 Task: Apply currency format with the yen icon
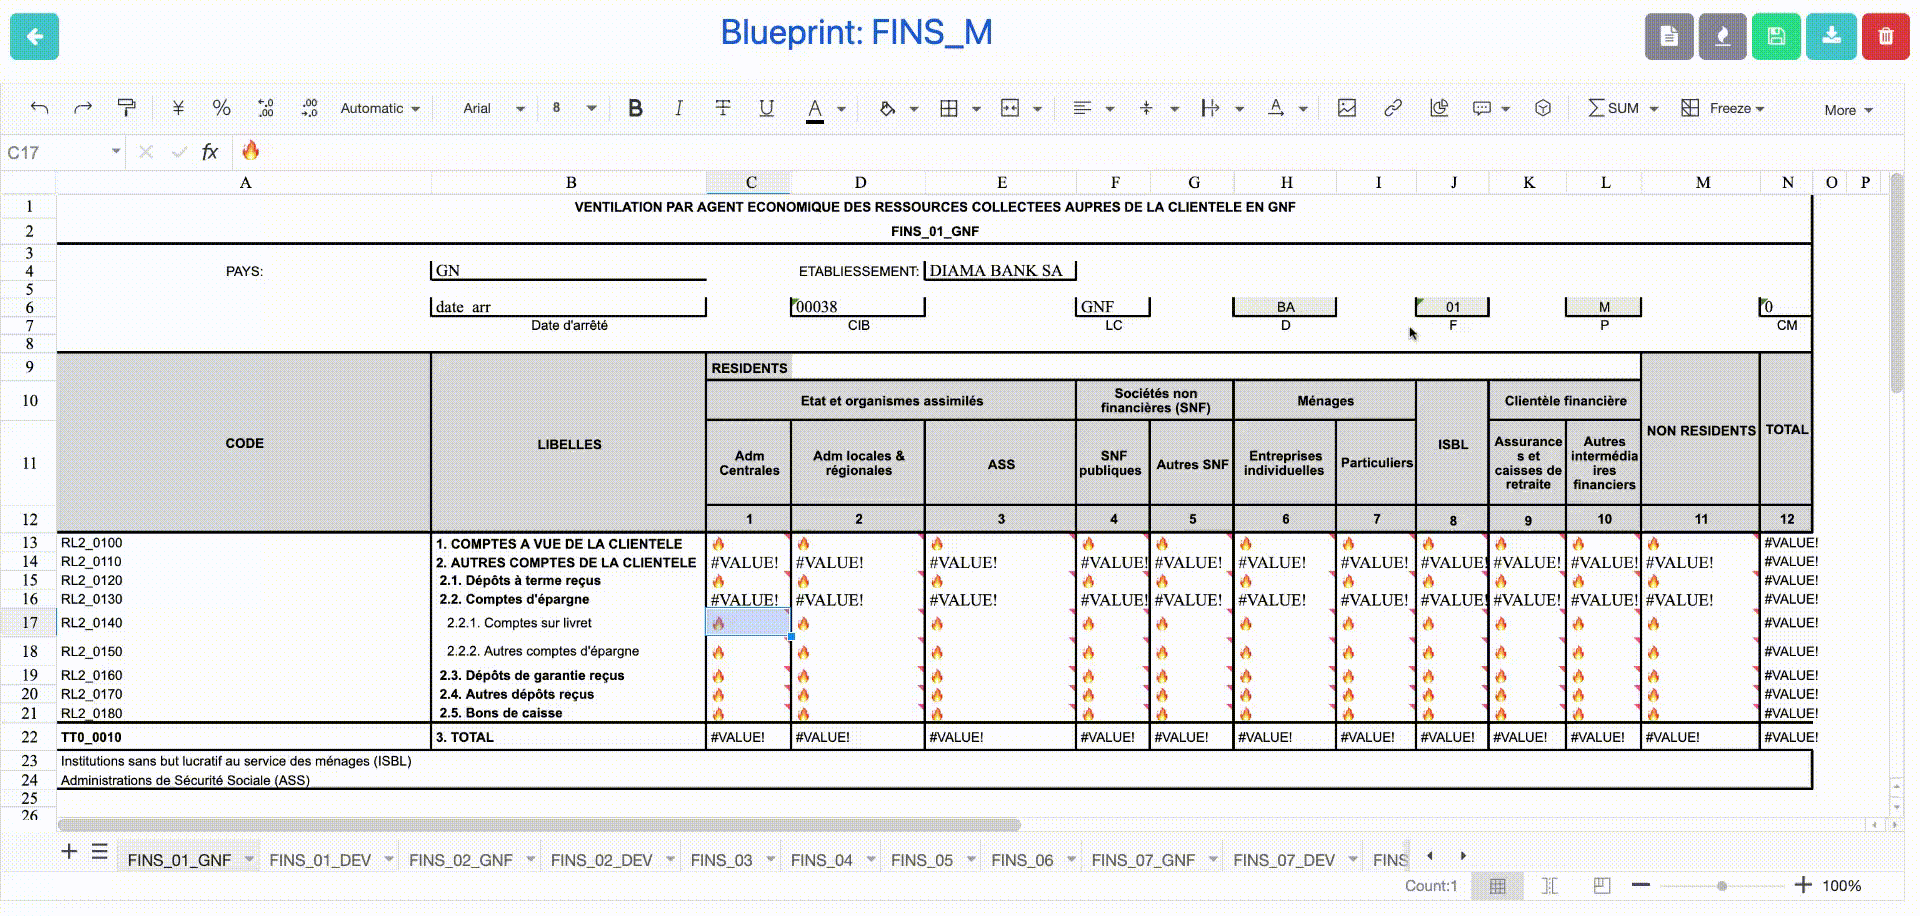click(x=178, y=108)
